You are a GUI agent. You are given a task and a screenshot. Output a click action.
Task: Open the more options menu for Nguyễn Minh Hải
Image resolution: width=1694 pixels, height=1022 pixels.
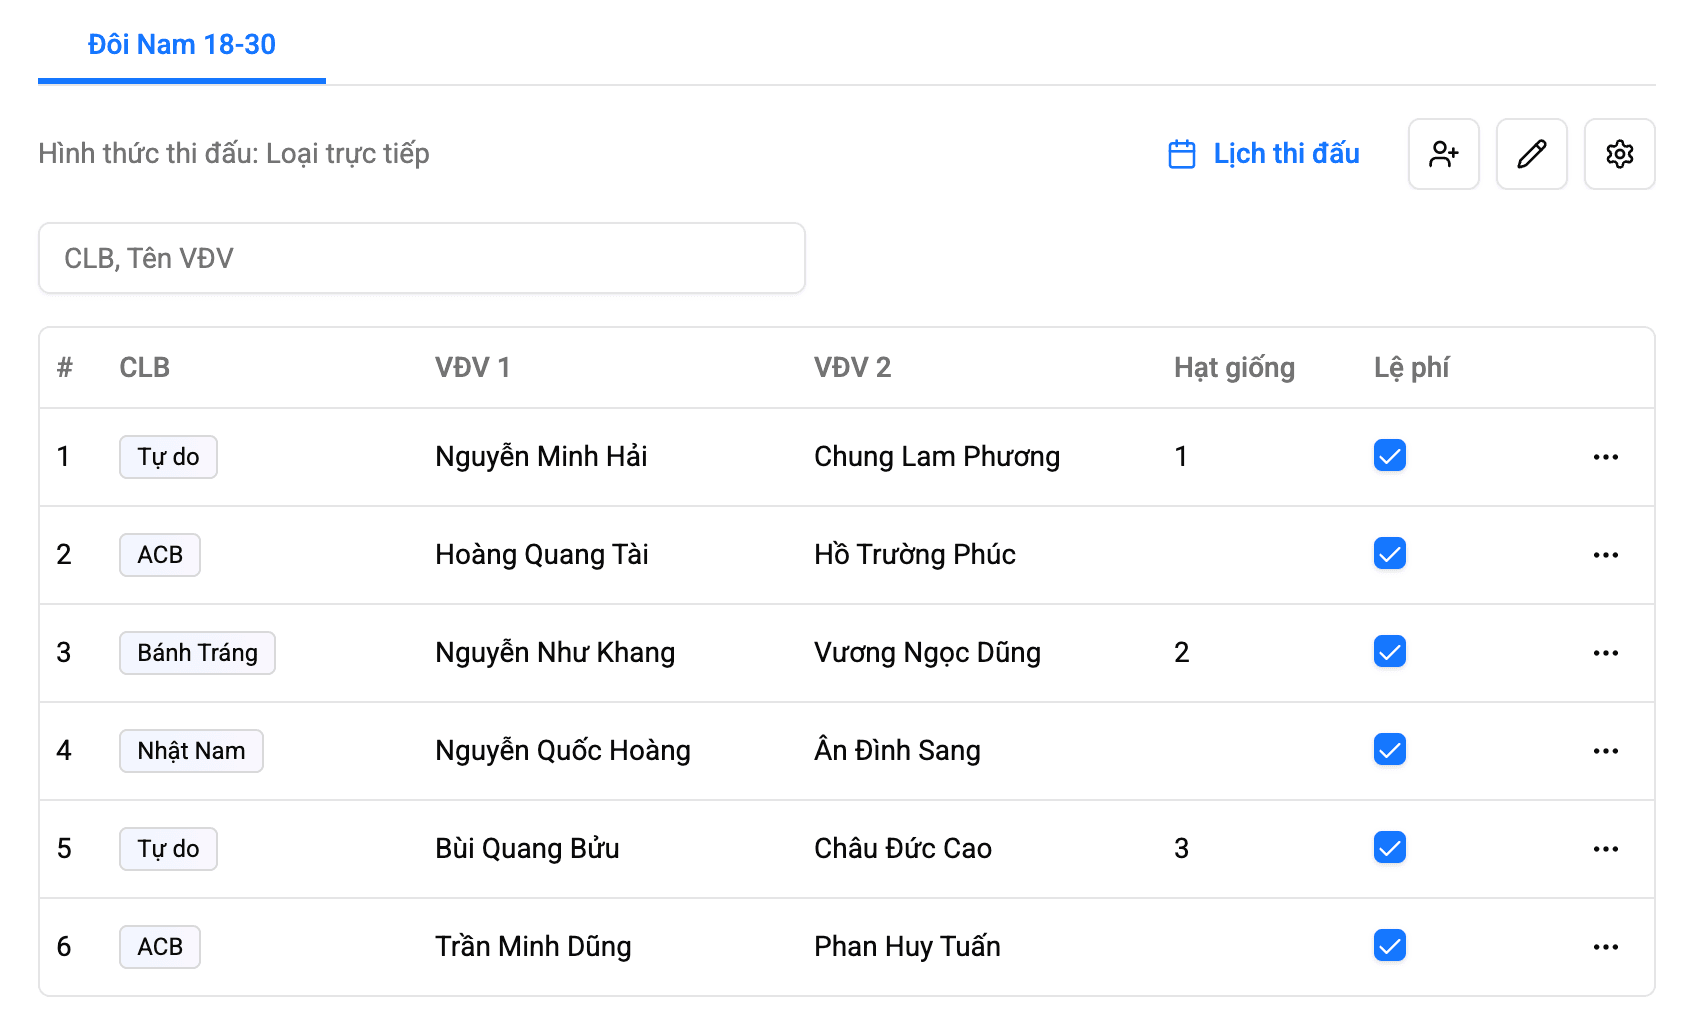pos(1605,457)
